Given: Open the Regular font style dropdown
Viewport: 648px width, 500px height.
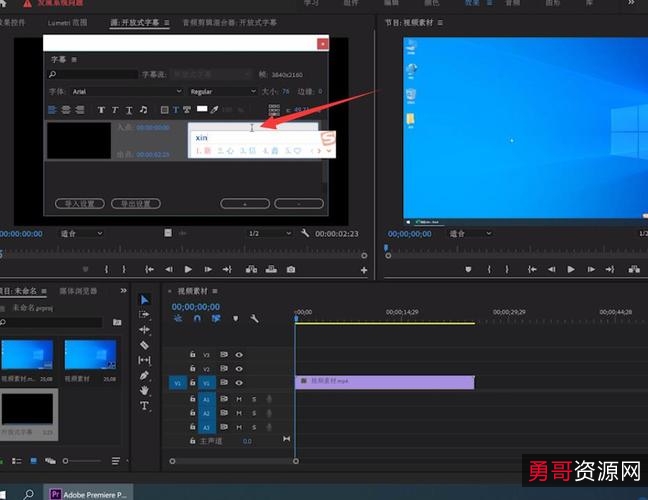Looking at the screenshot, I should 222,92.
